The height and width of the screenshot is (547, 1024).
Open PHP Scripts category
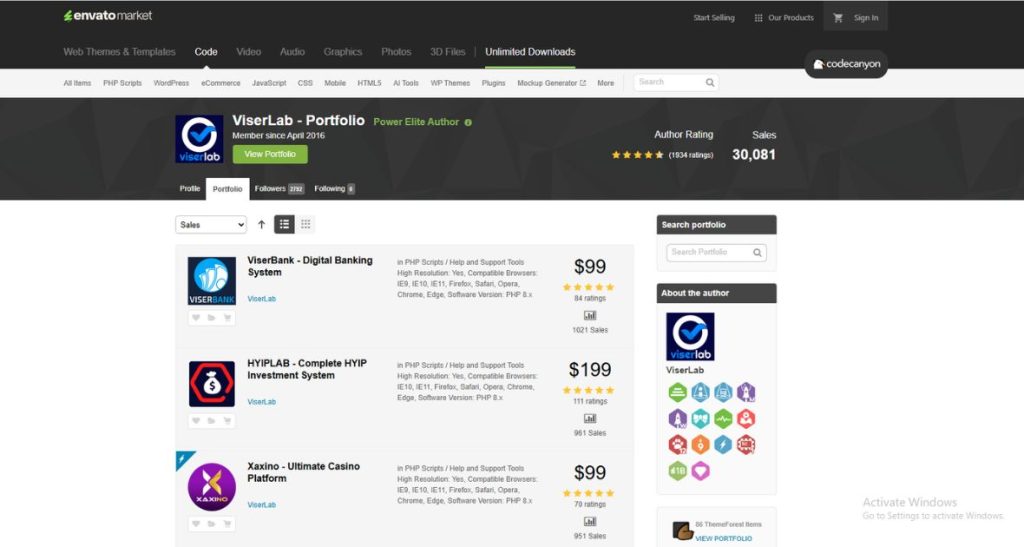[122, 83]
